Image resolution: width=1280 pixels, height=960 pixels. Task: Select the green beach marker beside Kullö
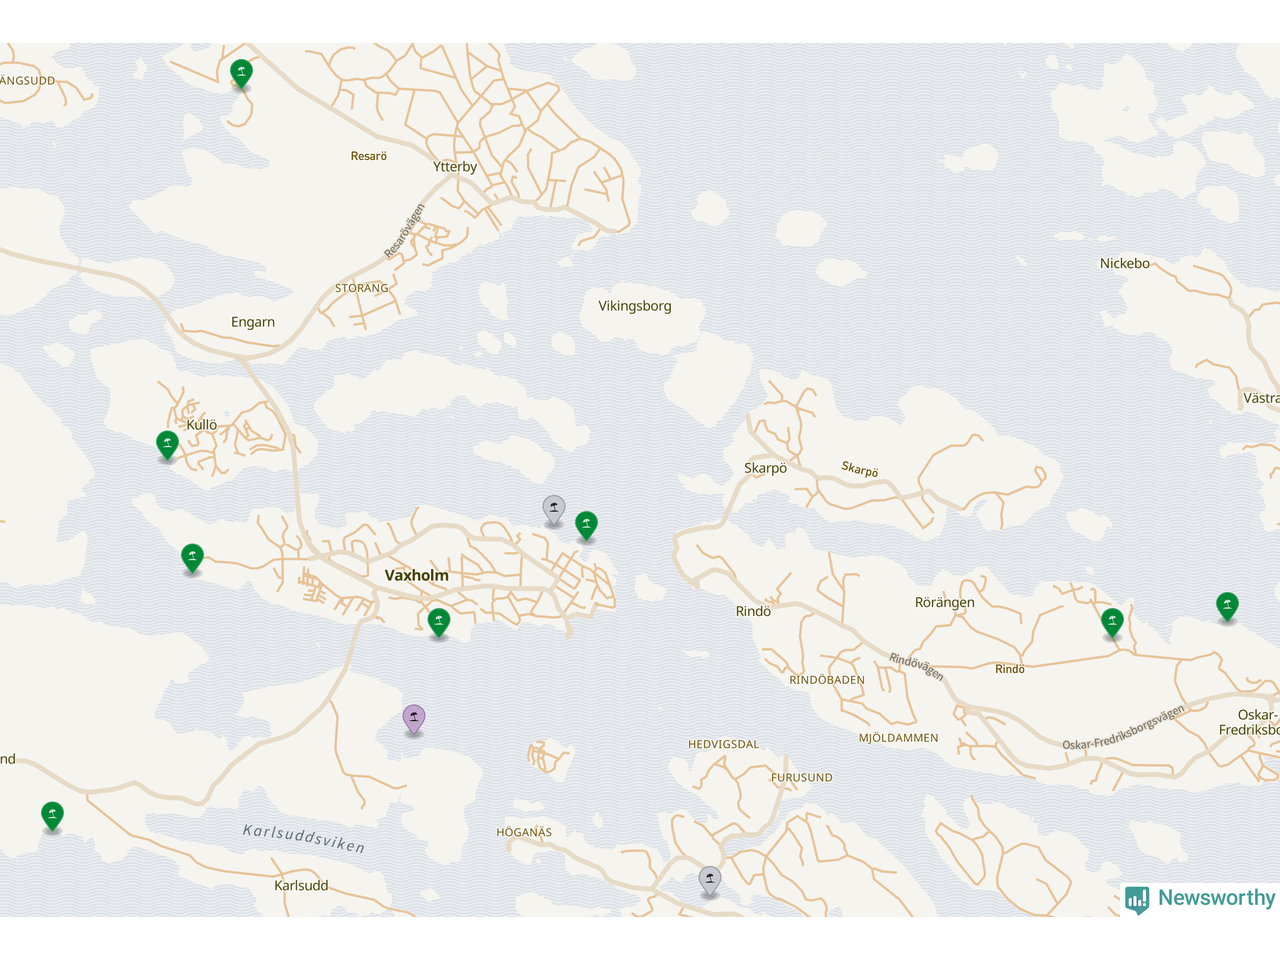pyautogui.click(x=168, y=444)
